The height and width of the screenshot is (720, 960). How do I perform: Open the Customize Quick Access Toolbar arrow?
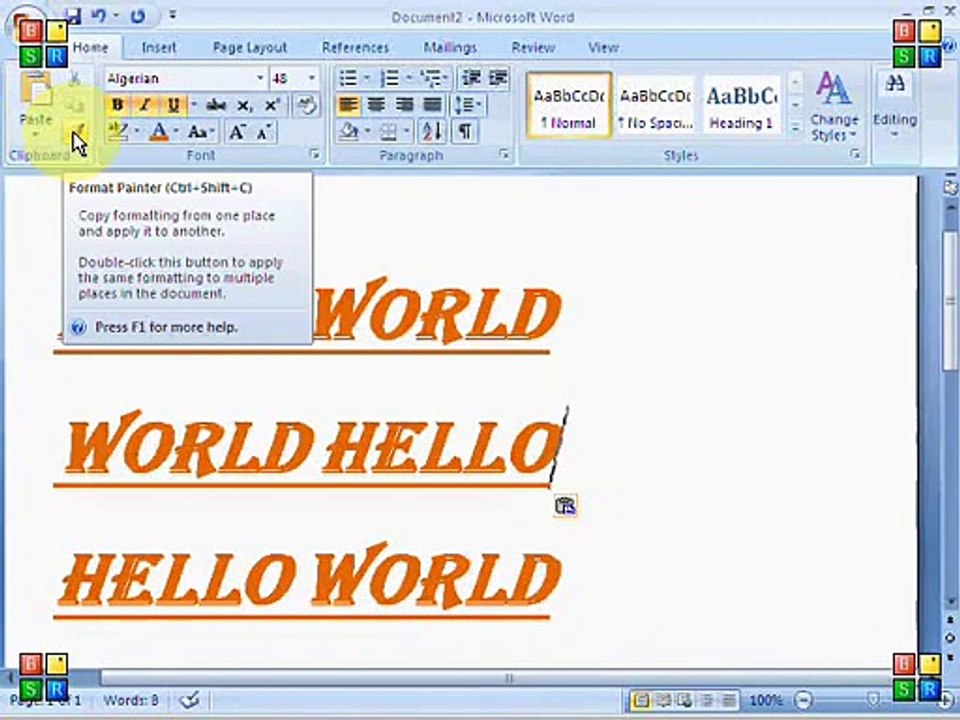coord(173,16)
